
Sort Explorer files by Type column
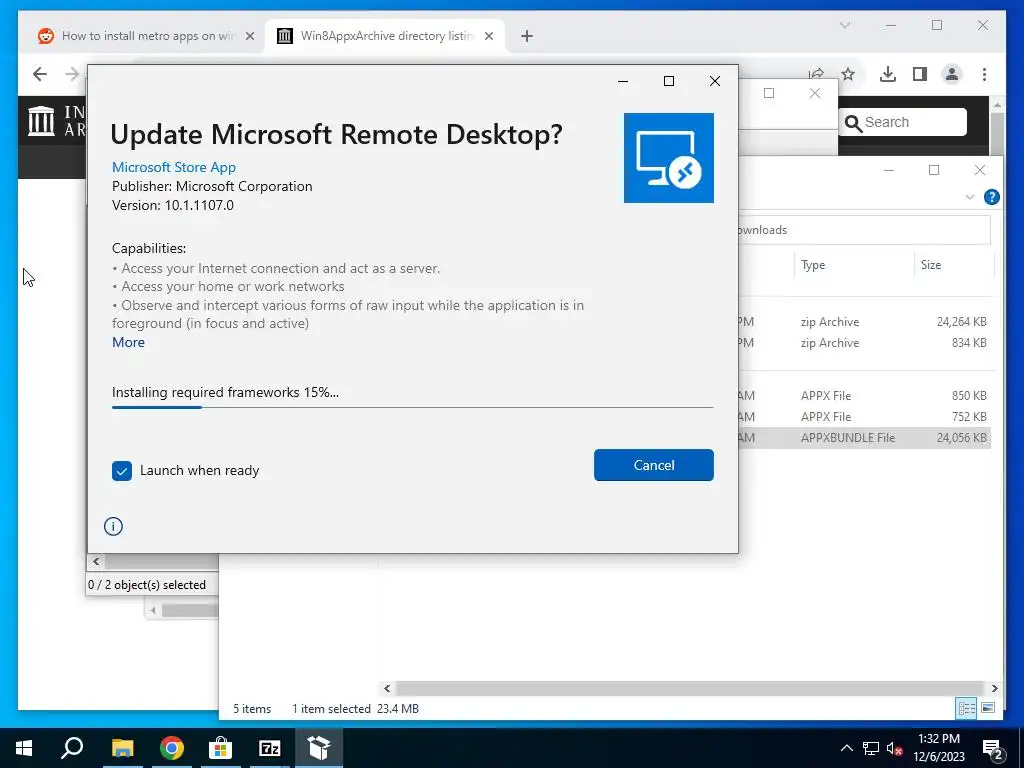coord(854,264)
